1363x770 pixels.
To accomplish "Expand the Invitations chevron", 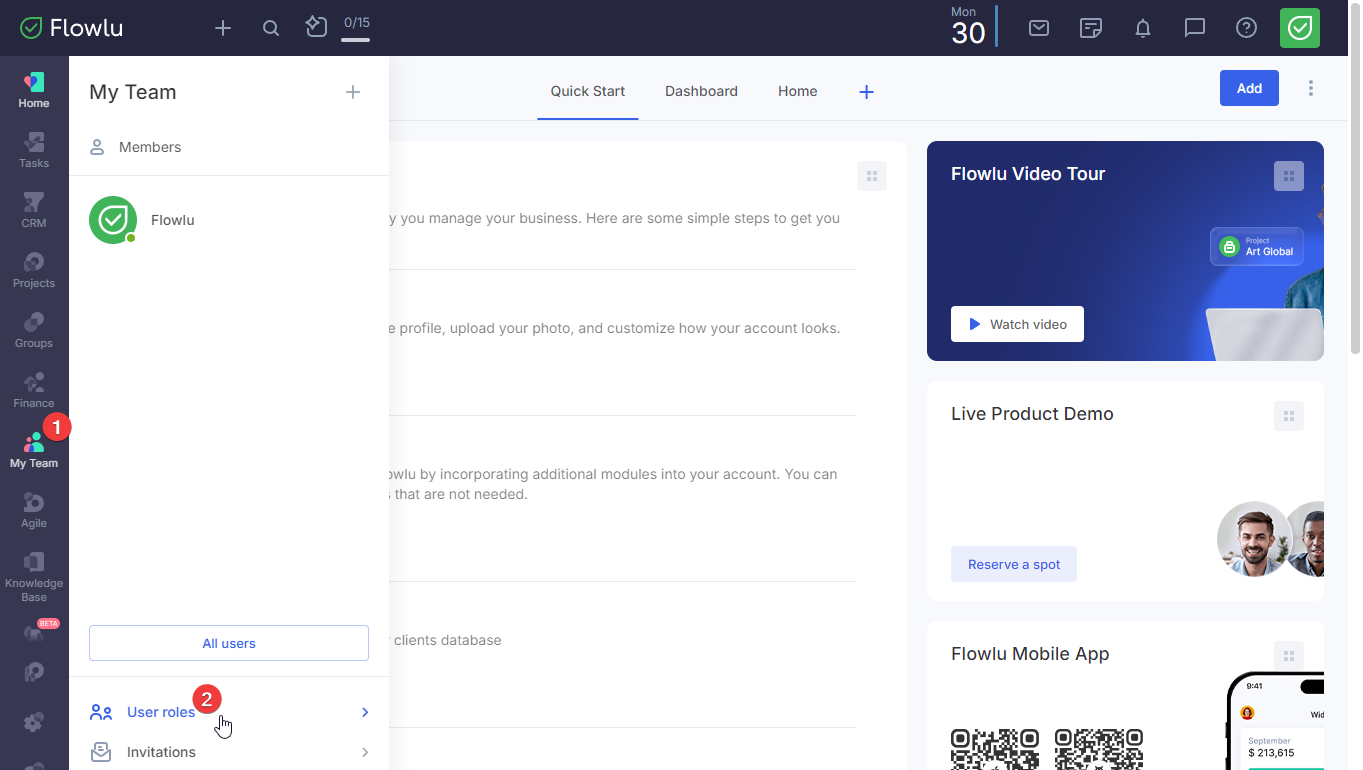I will [x=365, y=752].
